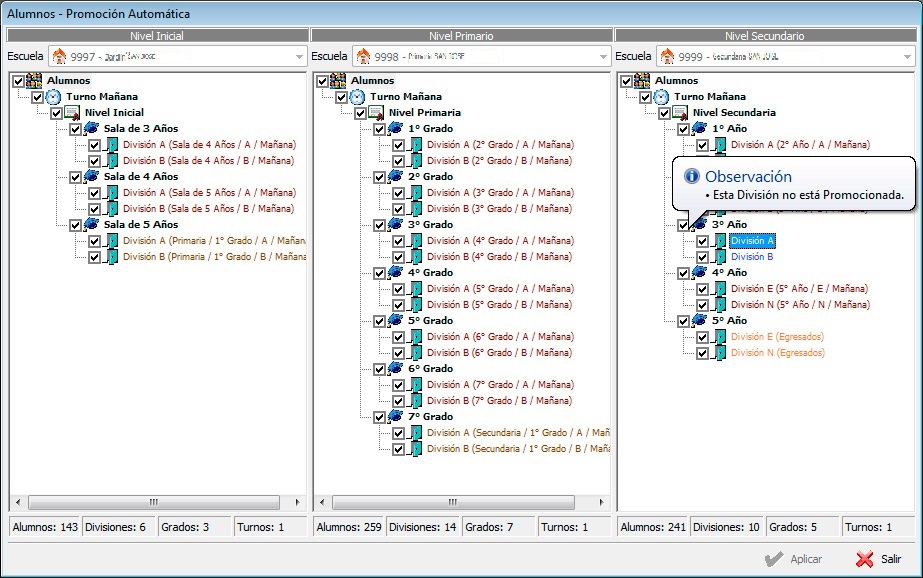Viewport: 923px width, 578px height.
Task: Open the Escuela dropdown arrow for school 9999
Action: coord(907,57)
